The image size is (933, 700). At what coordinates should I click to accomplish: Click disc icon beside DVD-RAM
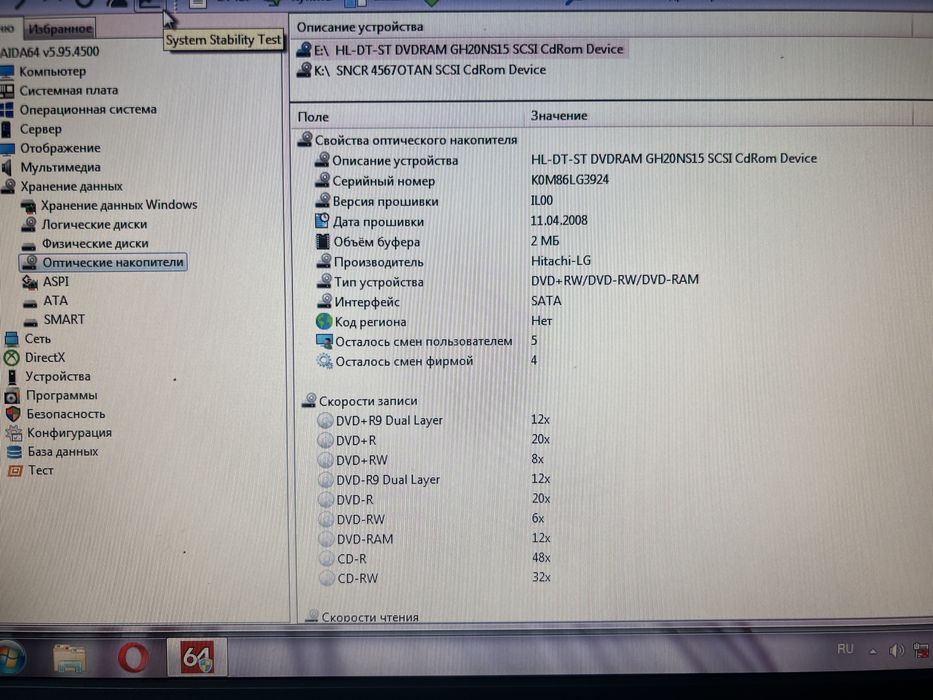pyautogui.click(x=326, y=539)
